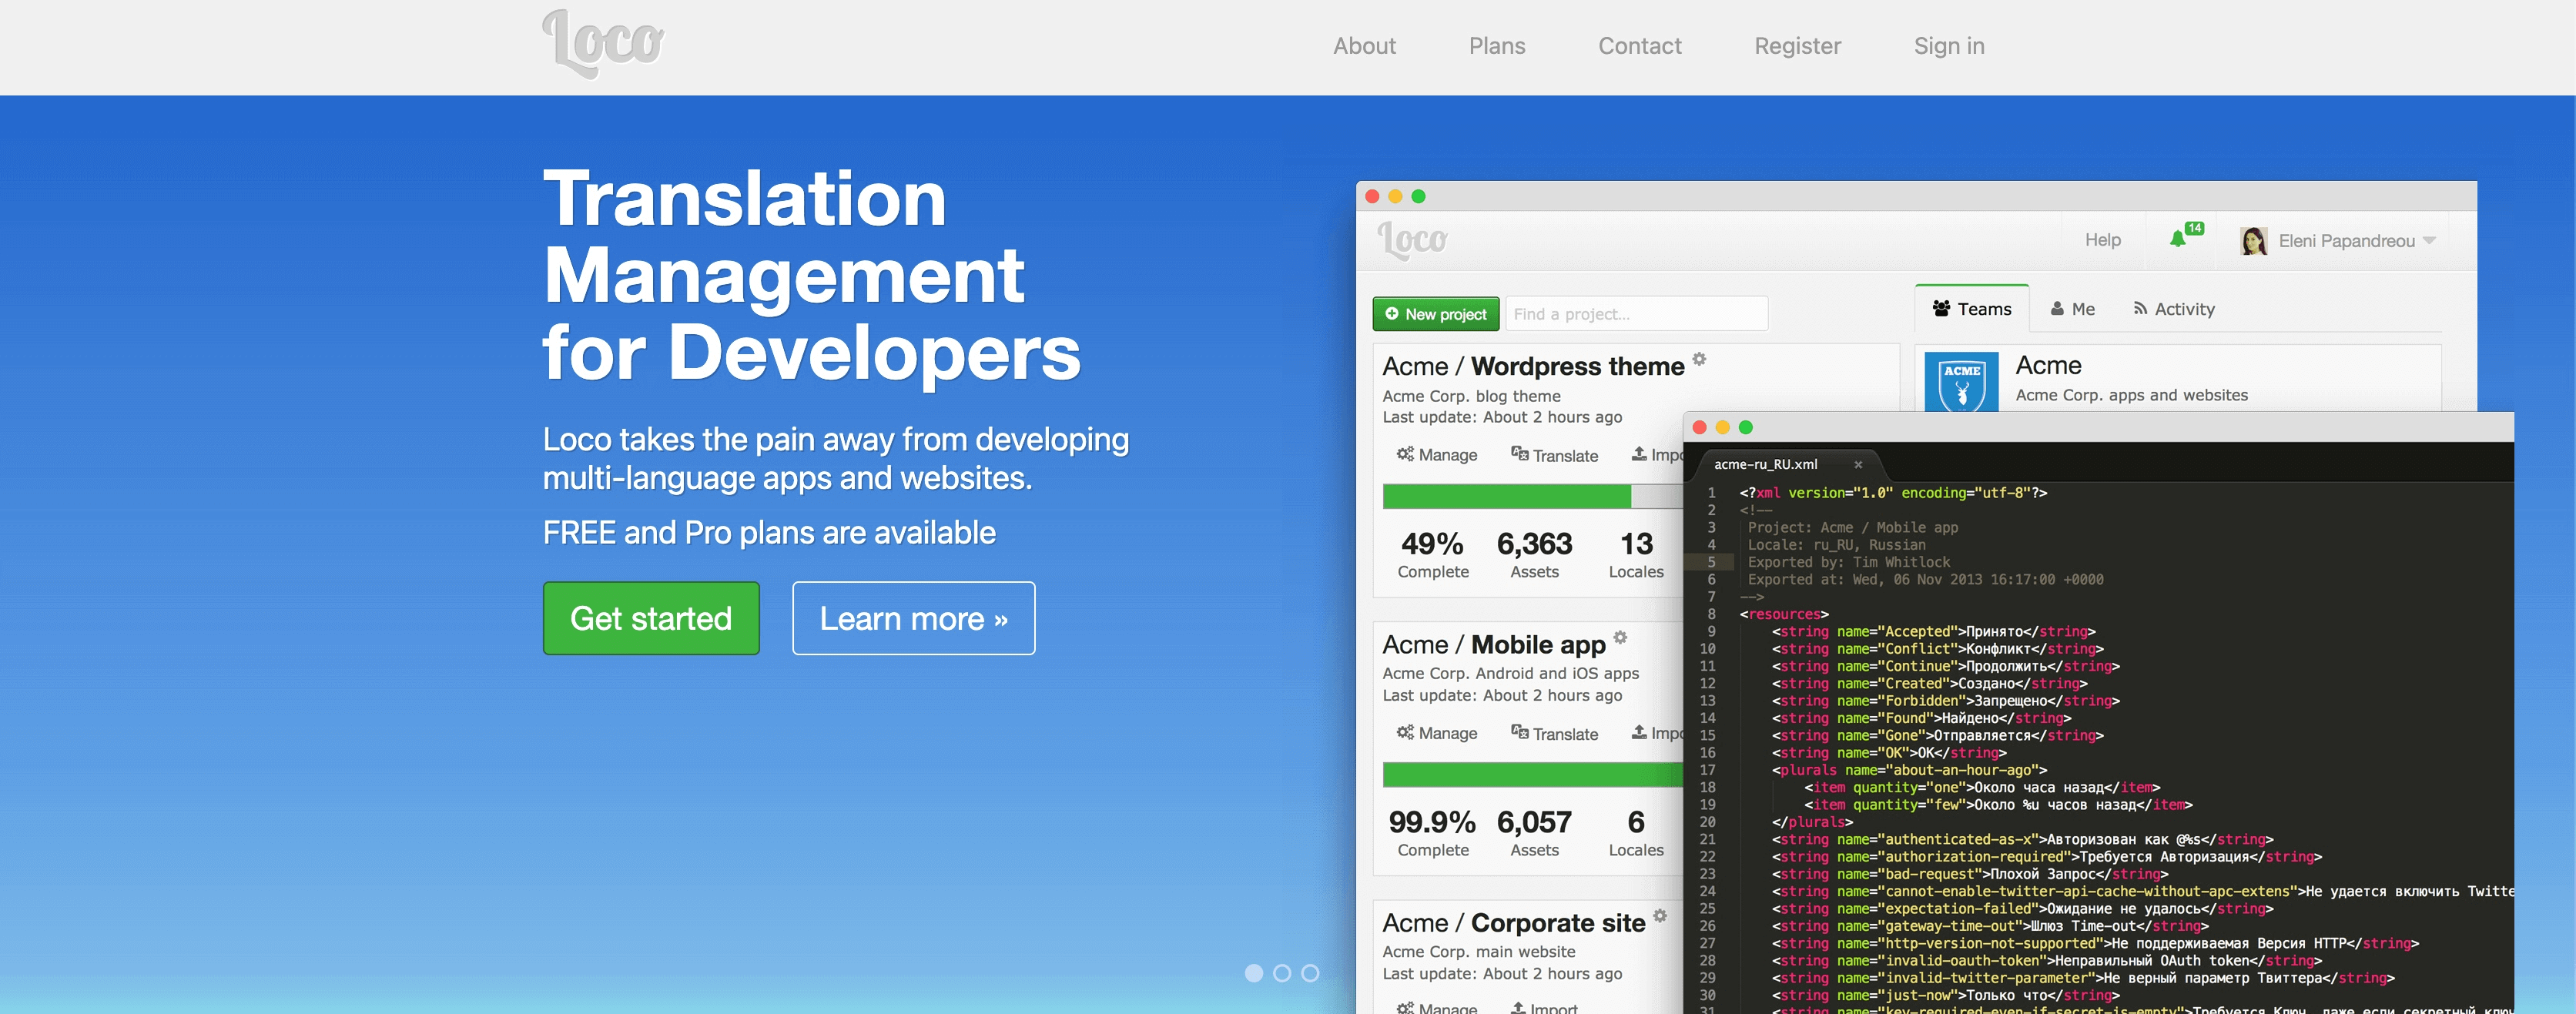Click the Loco logo inside the app window
Viewport: 2576px width, 1014px height.
coord(1412,241)
